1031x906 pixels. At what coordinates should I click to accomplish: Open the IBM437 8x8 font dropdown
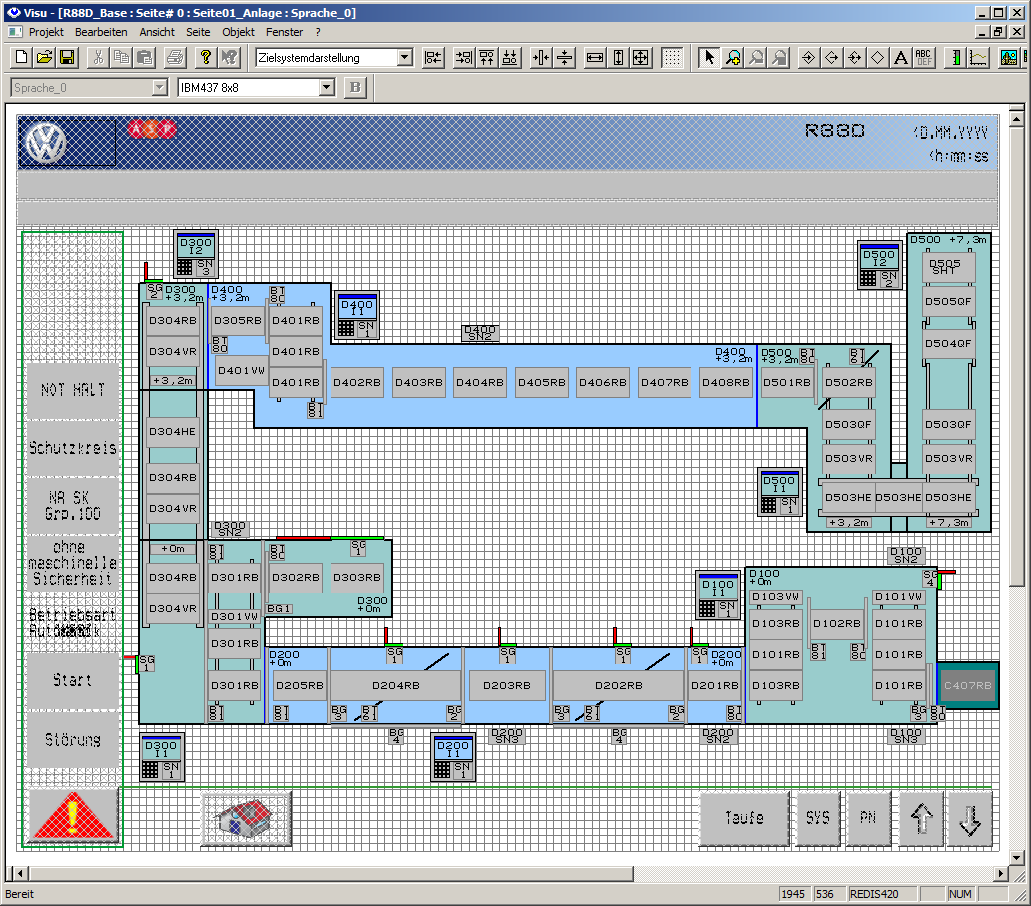pos(326,88)
